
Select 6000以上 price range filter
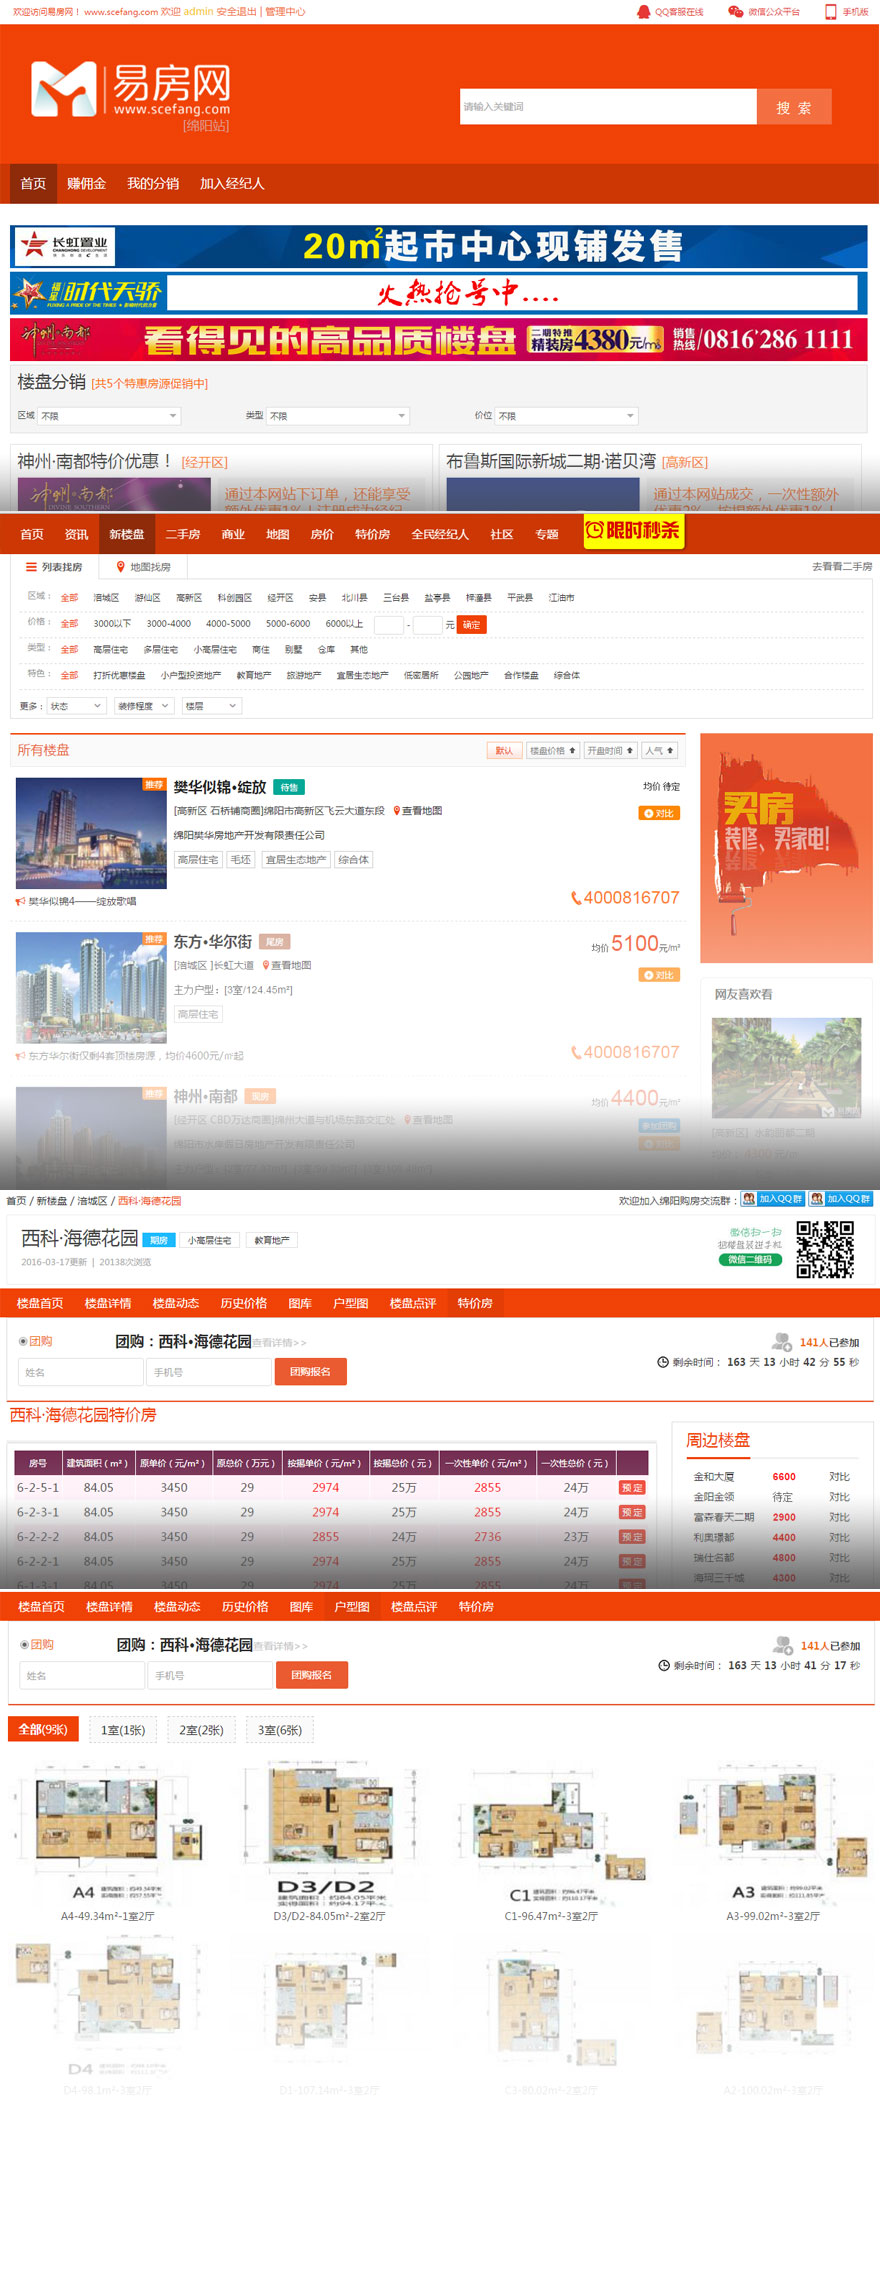tap(344, 624)
